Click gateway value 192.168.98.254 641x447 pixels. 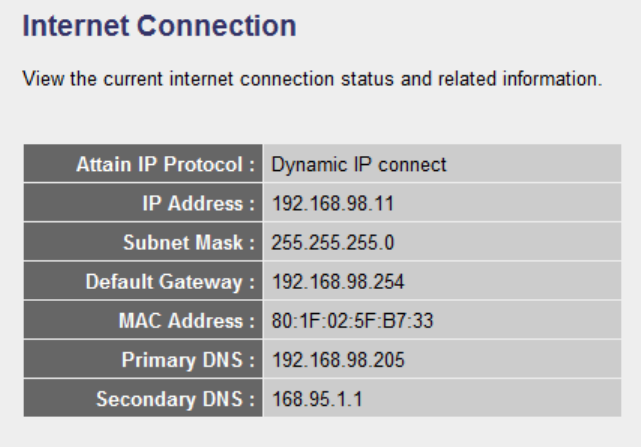(338, 282)
